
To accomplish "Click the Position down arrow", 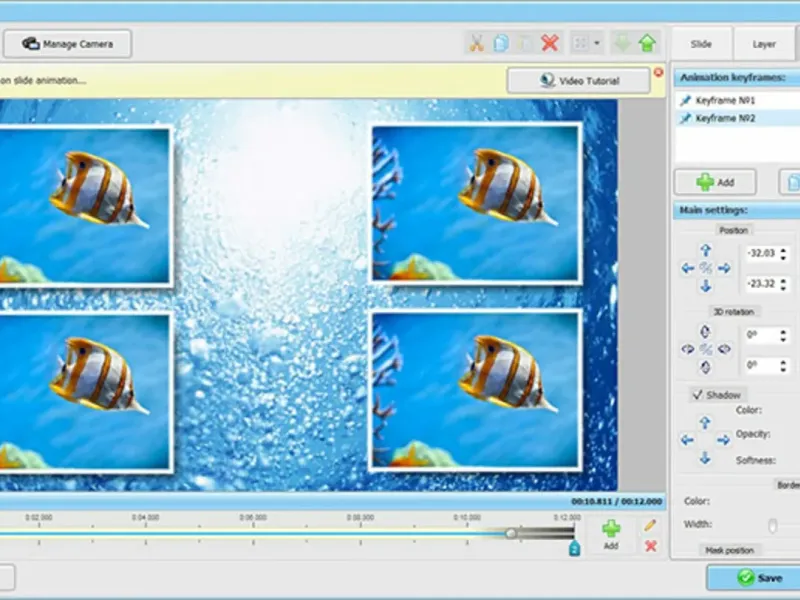I will click(x=706, y=286).
